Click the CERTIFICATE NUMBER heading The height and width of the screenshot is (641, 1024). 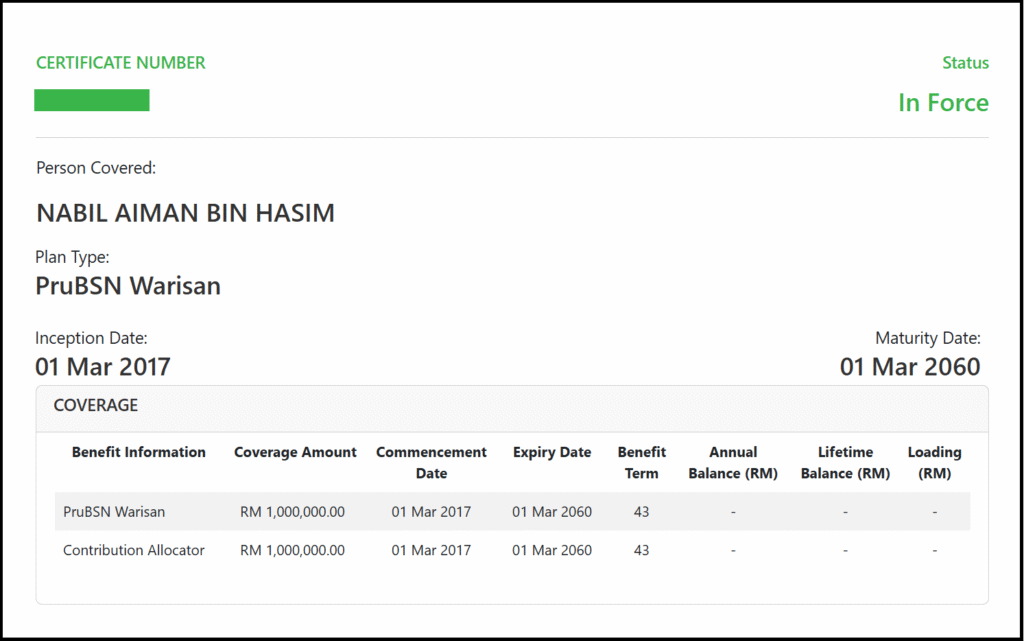[x=120, y=63]
